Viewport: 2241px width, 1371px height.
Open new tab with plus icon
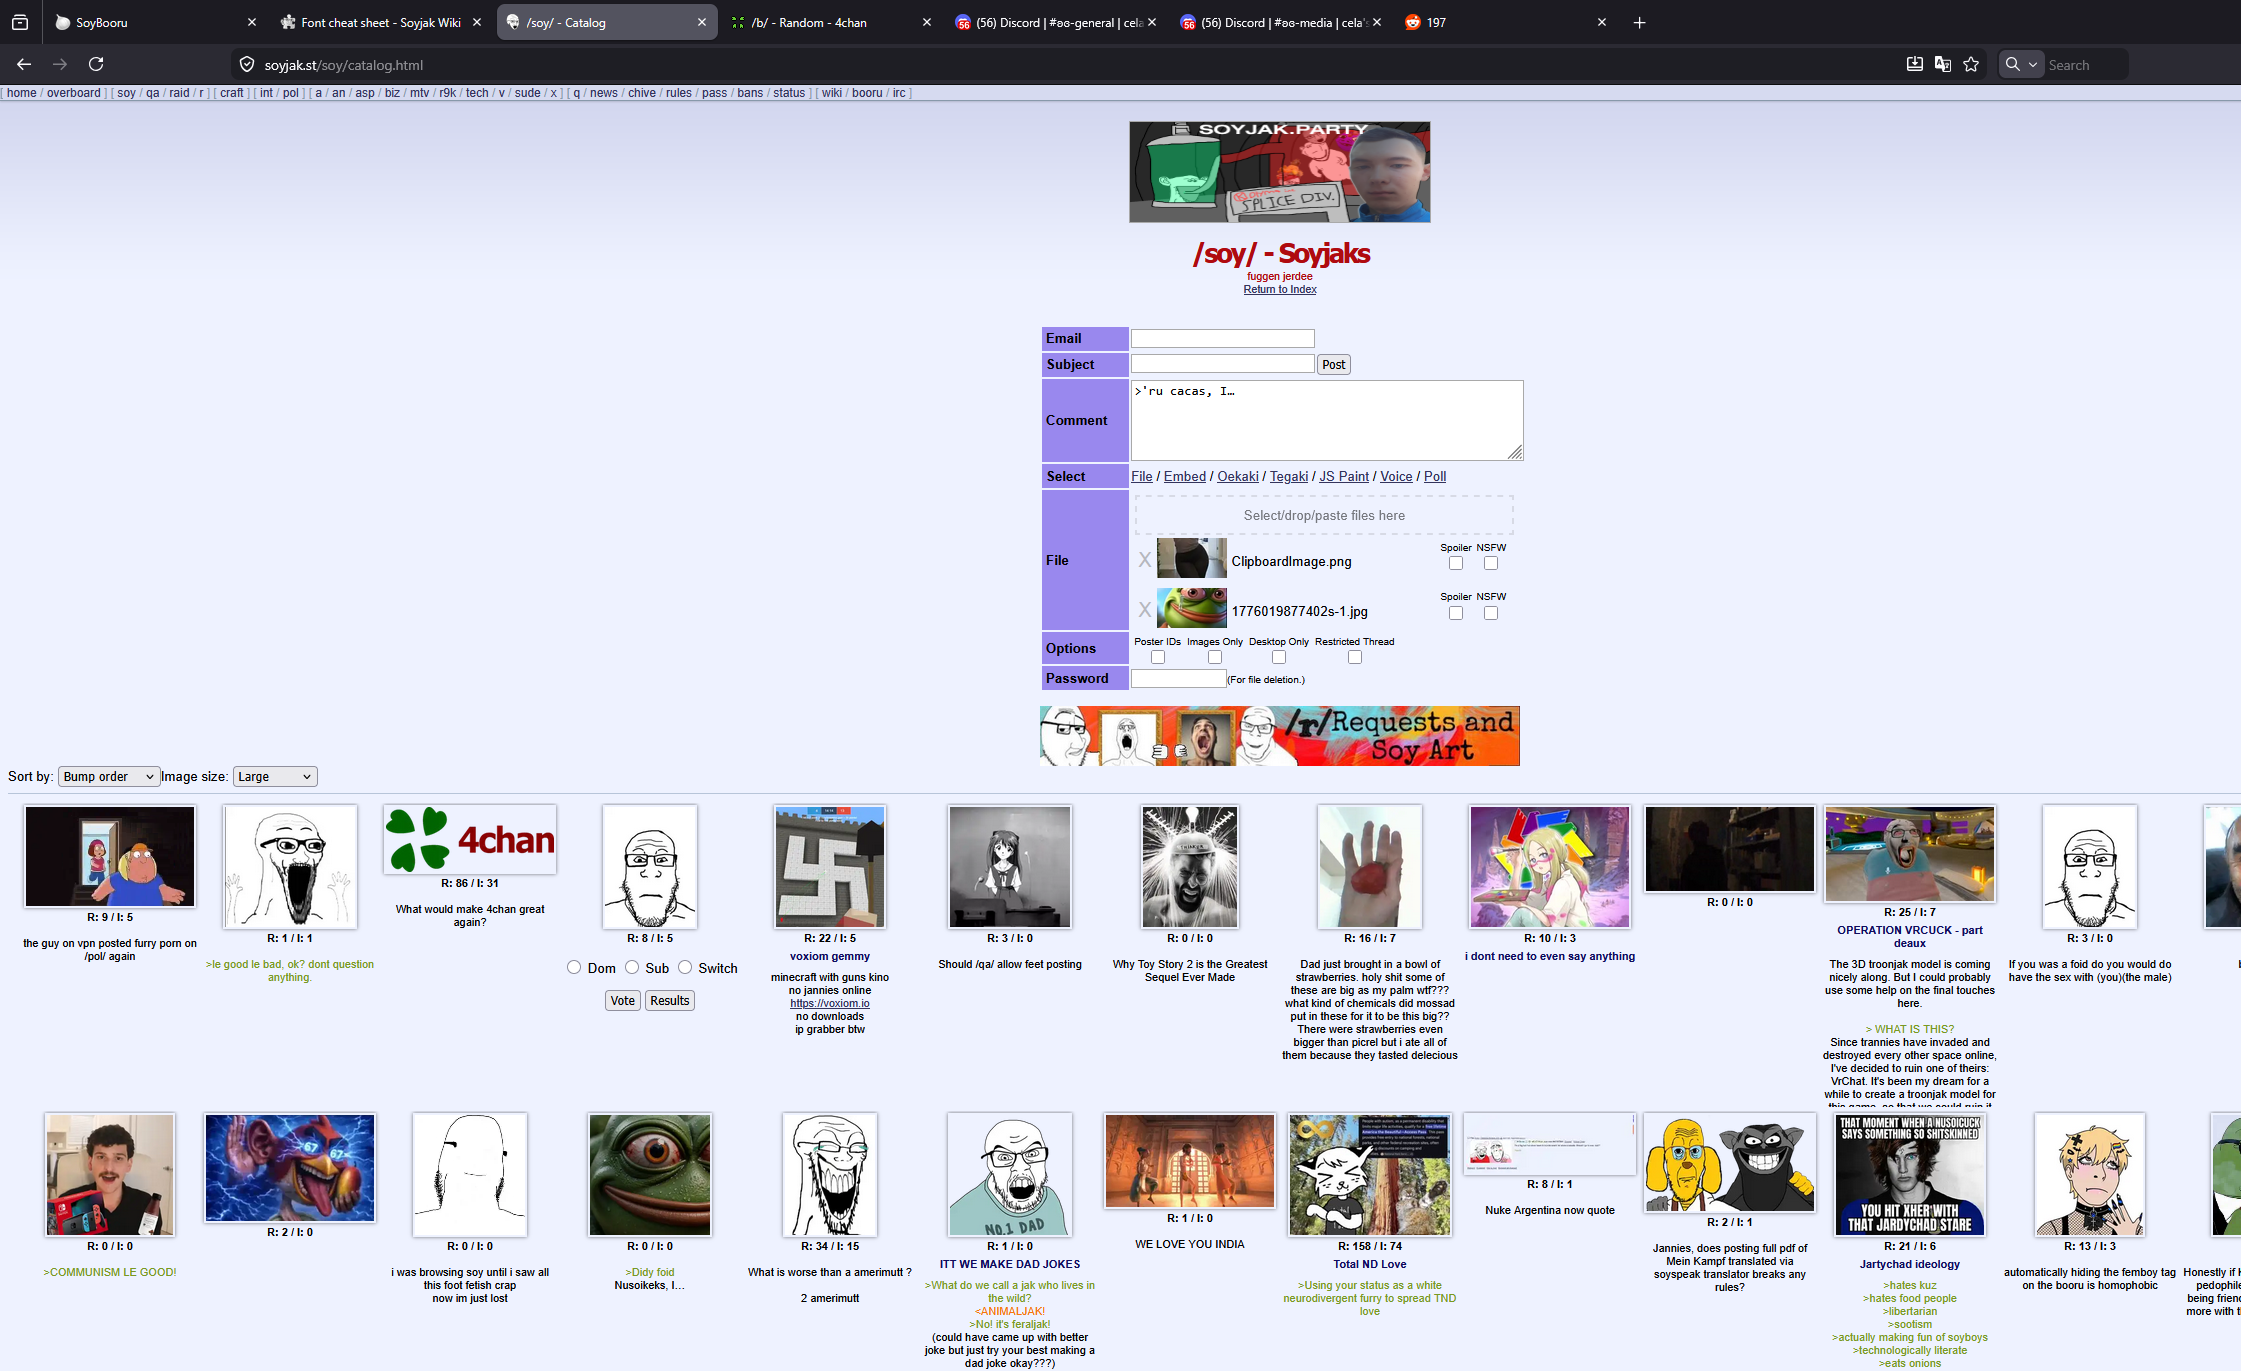1639,22
